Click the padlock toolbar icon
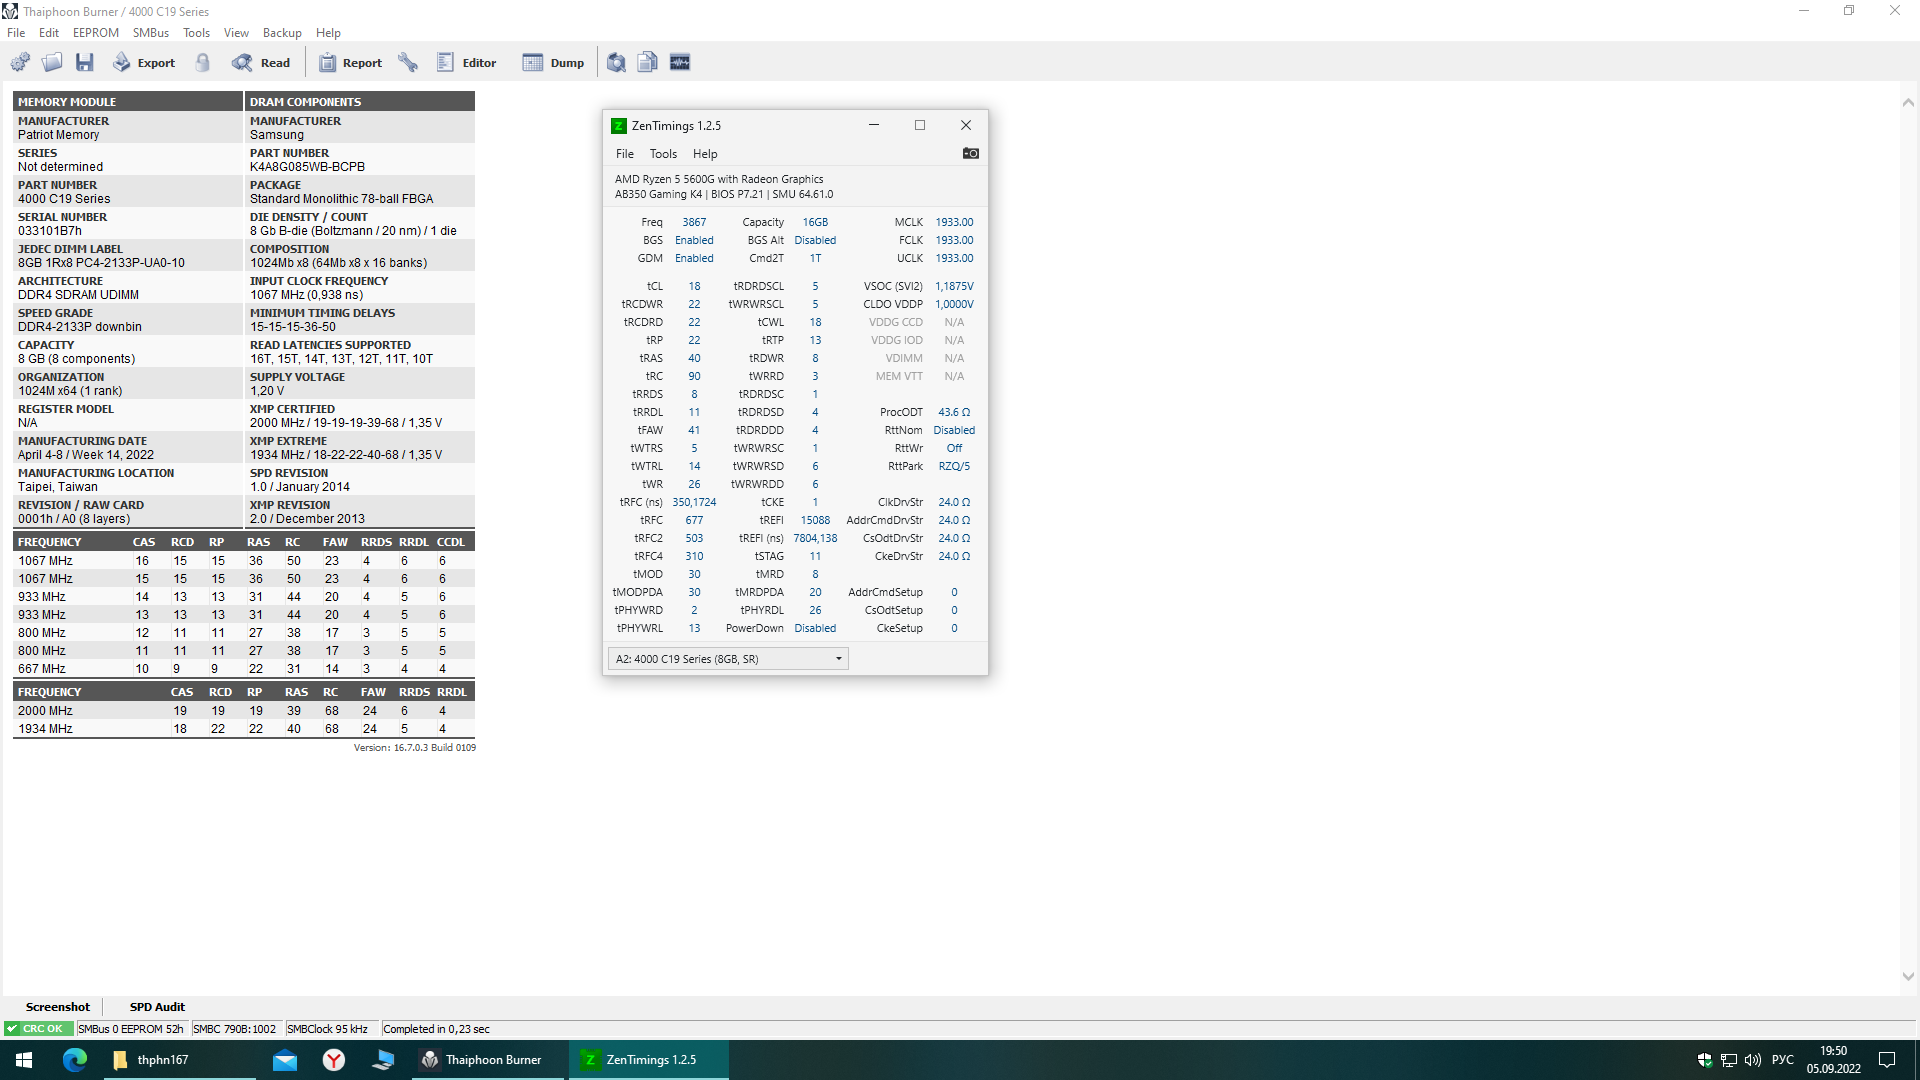Image resolution: width=1920 pixels, height=1080 pixels. [203, 62]
